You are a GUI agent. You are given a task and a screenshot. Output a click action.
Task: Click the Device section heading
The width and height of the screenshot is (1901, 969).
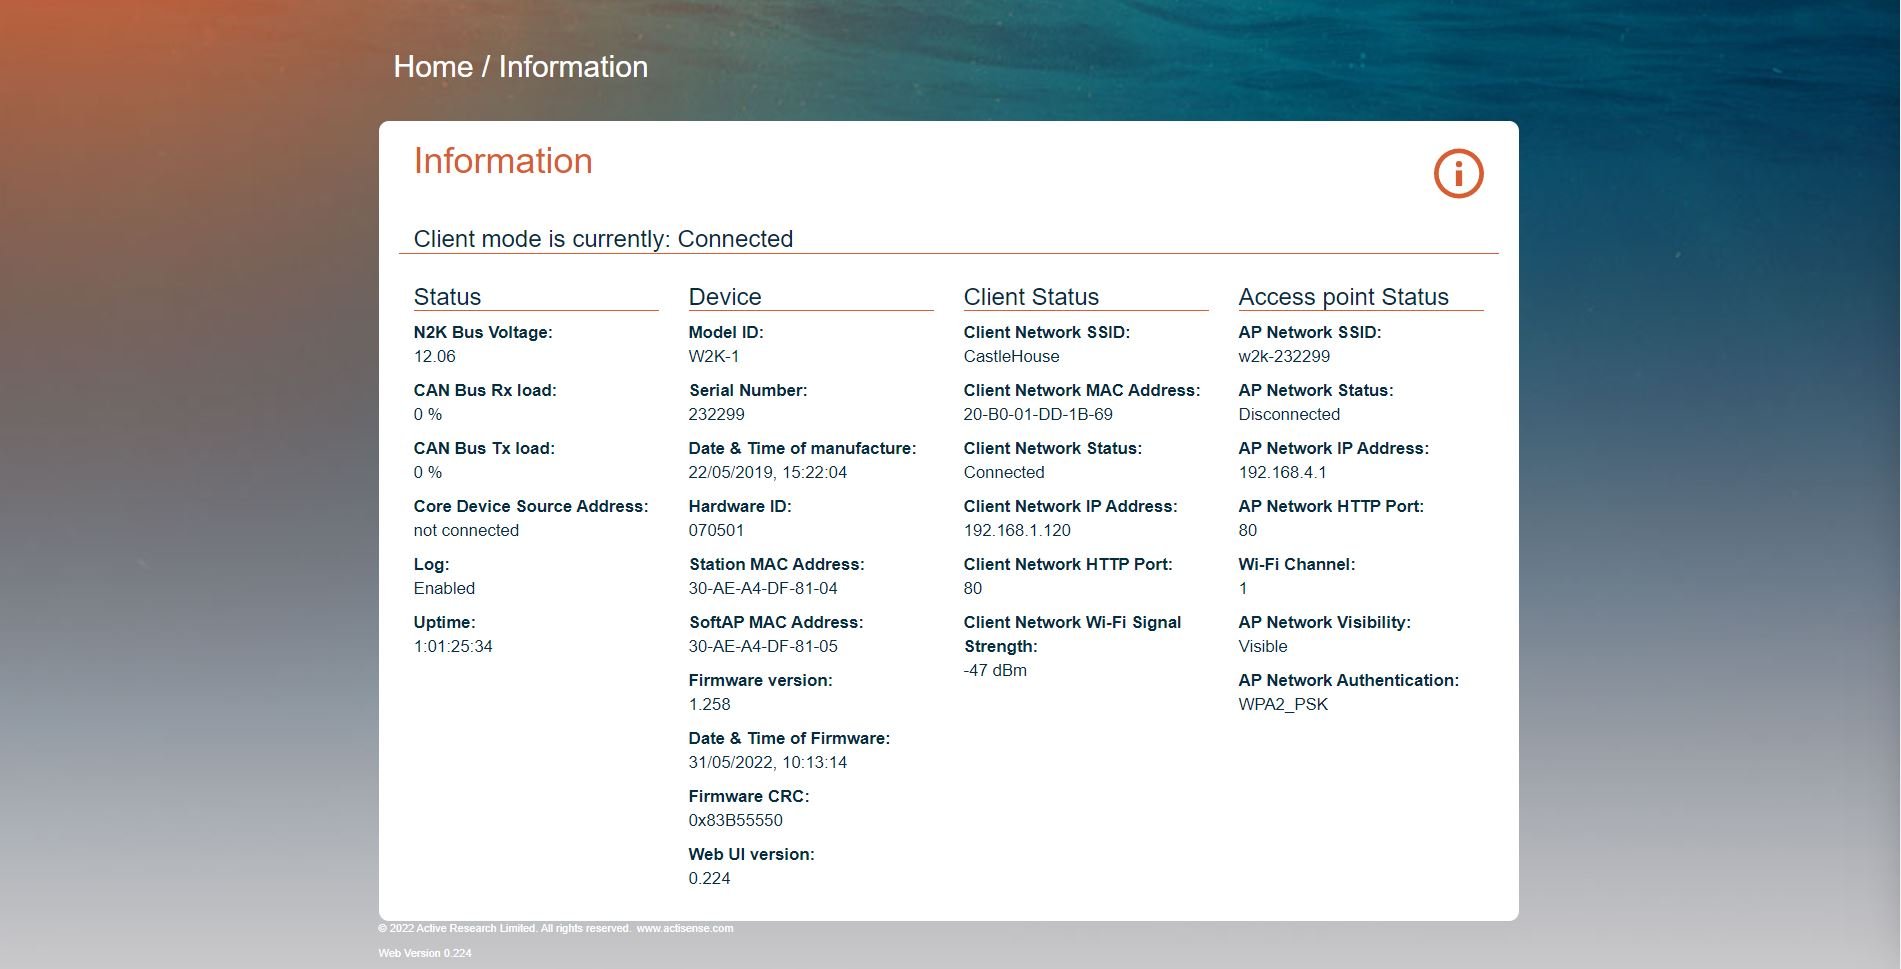725,297
